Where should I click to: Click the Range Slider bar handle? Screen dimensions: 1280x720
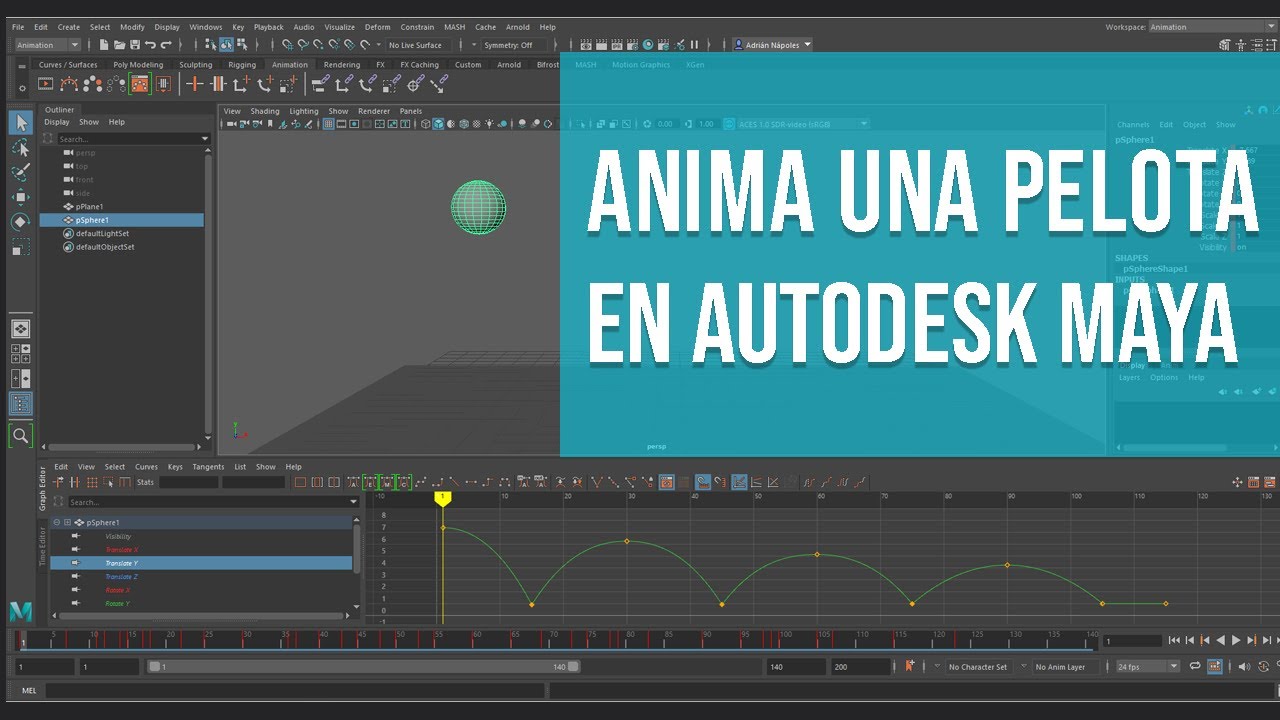[x=364, y=666]
